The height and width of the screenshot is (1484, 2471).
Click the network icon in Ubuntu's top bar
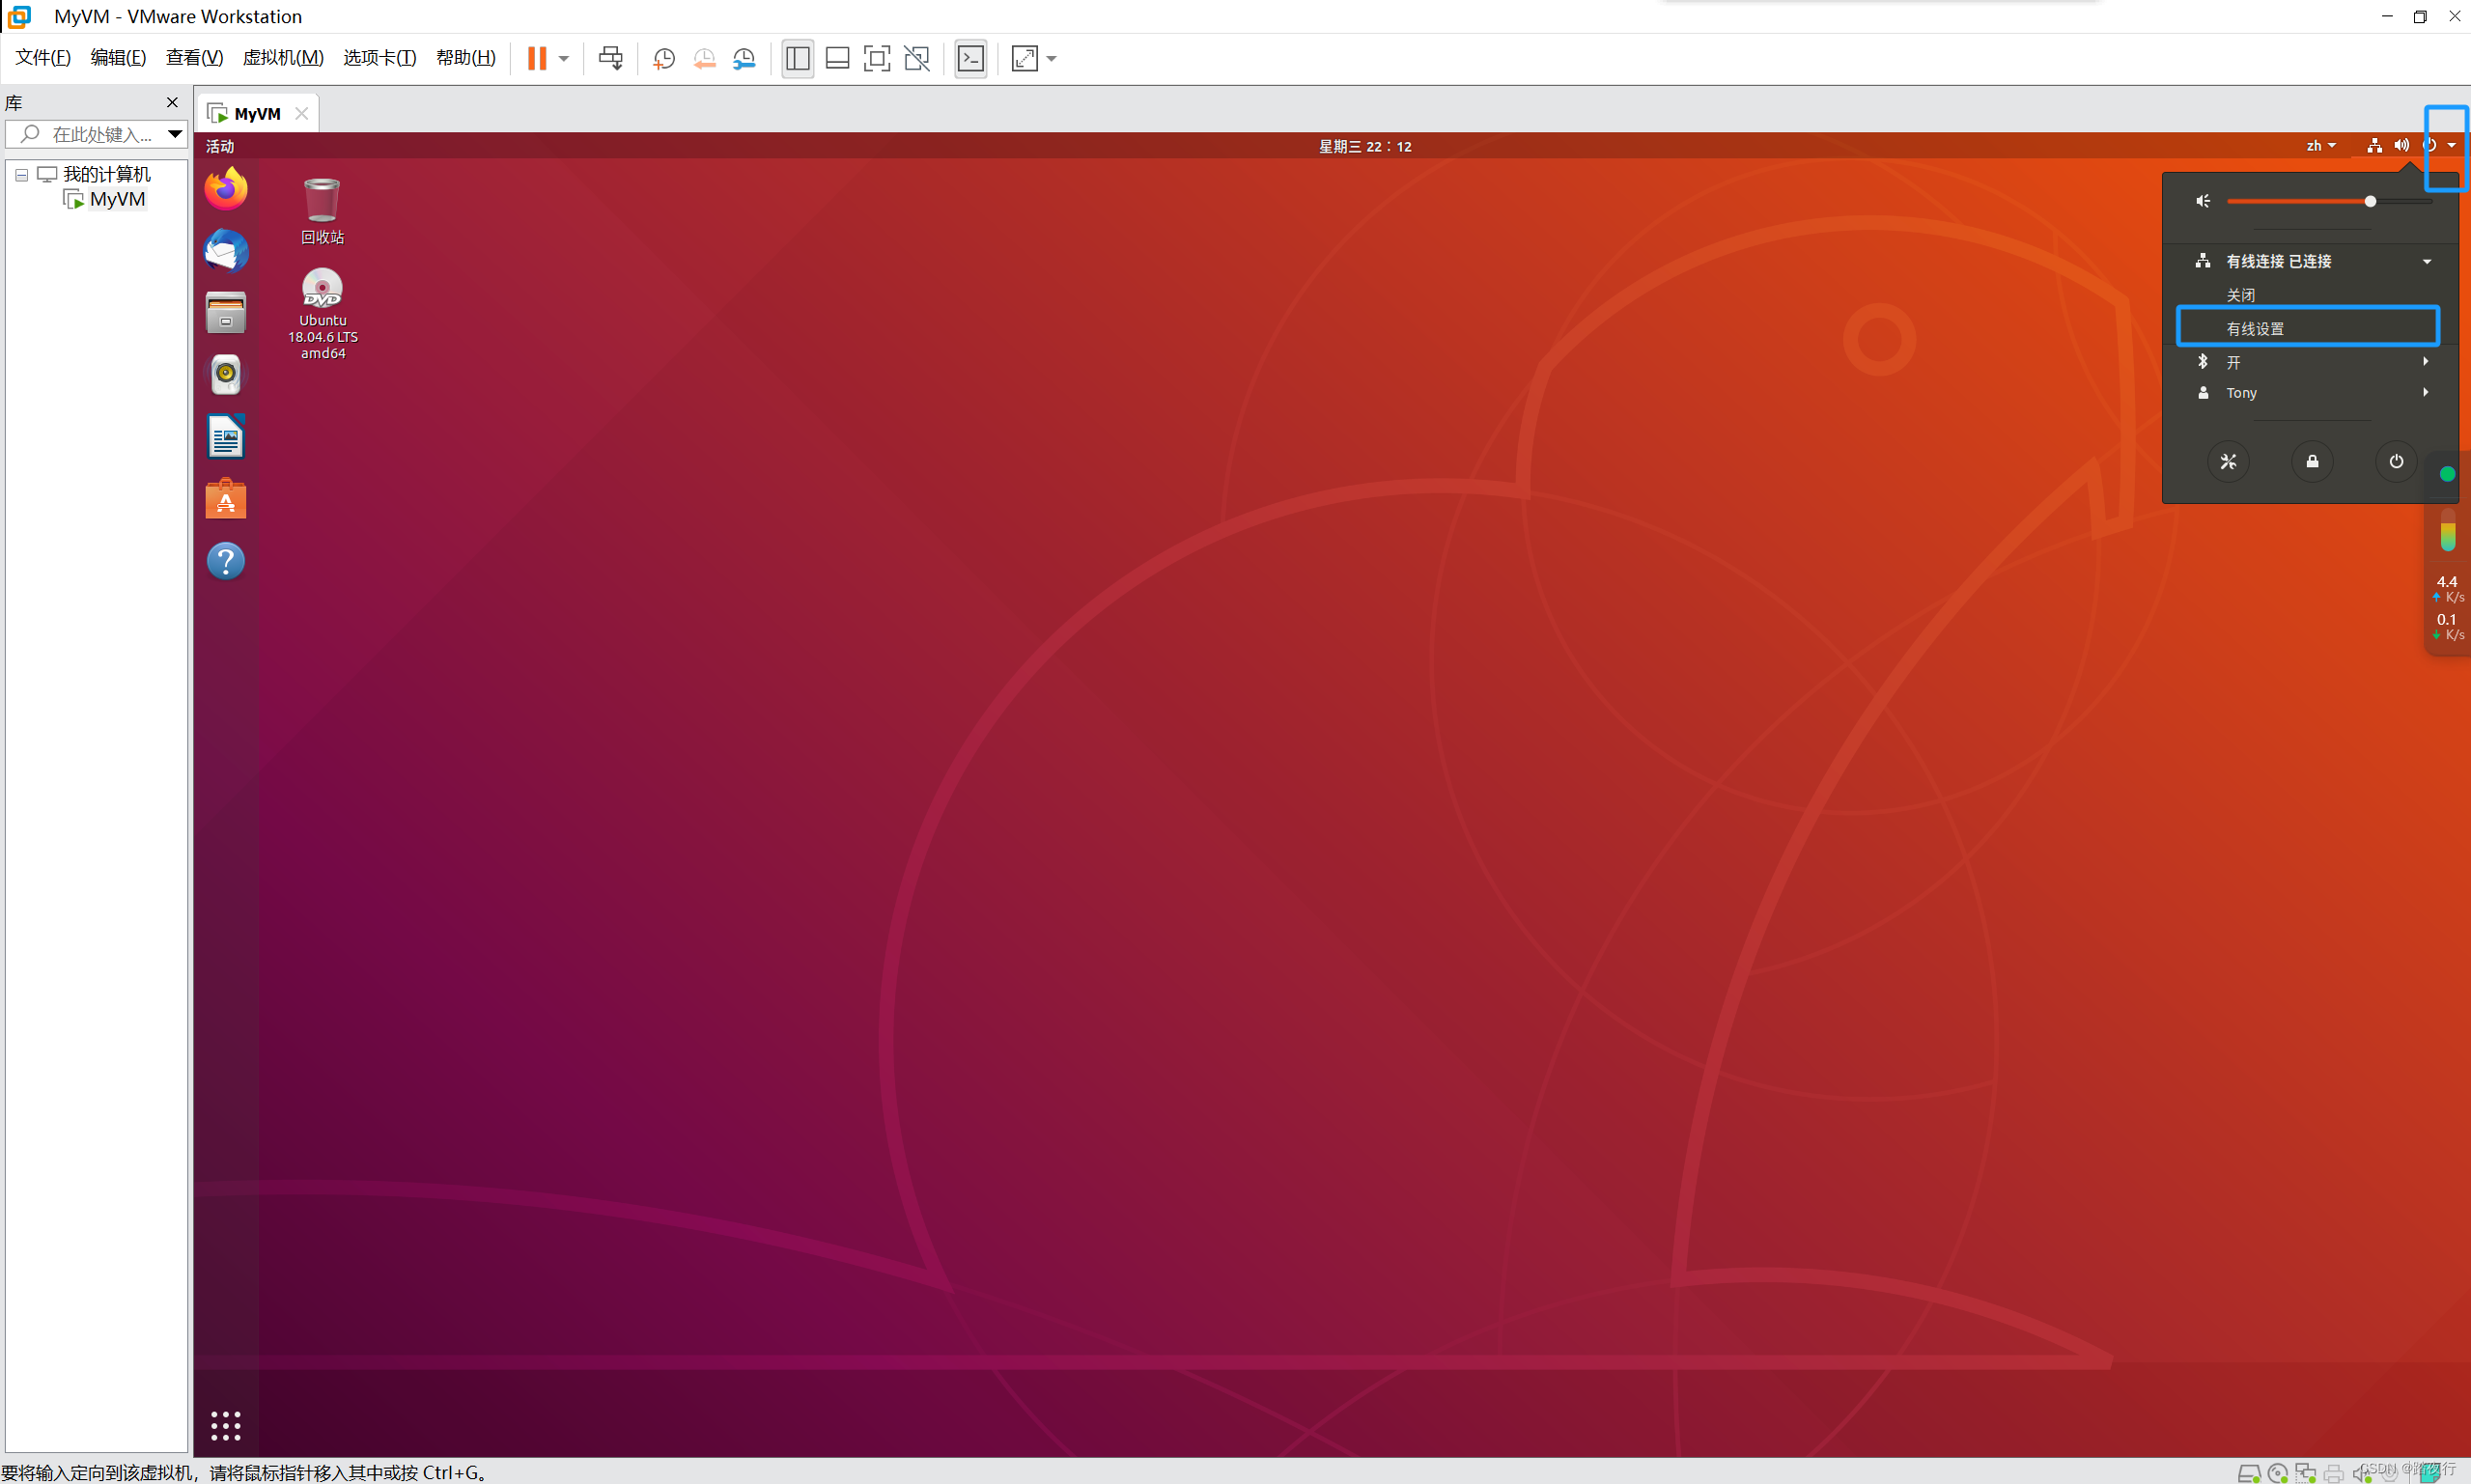[2374, 146]
